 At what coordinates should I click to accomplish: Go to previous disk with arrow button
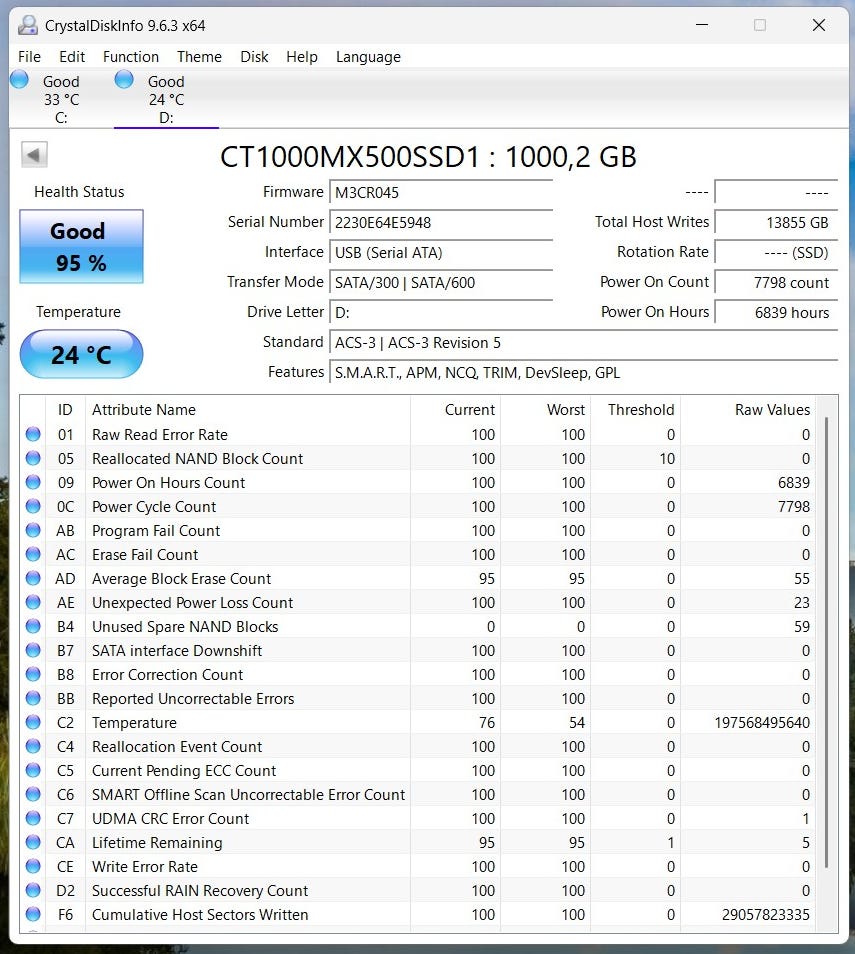pyautogui.click(x=34, y=155)
